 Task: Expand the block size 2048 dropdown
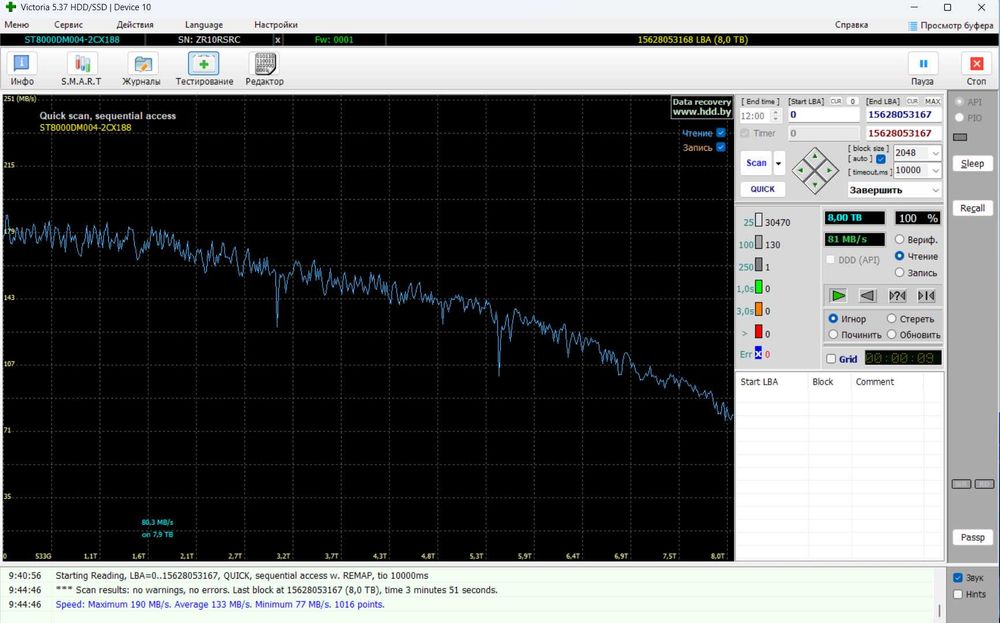(x=935, y=153)
